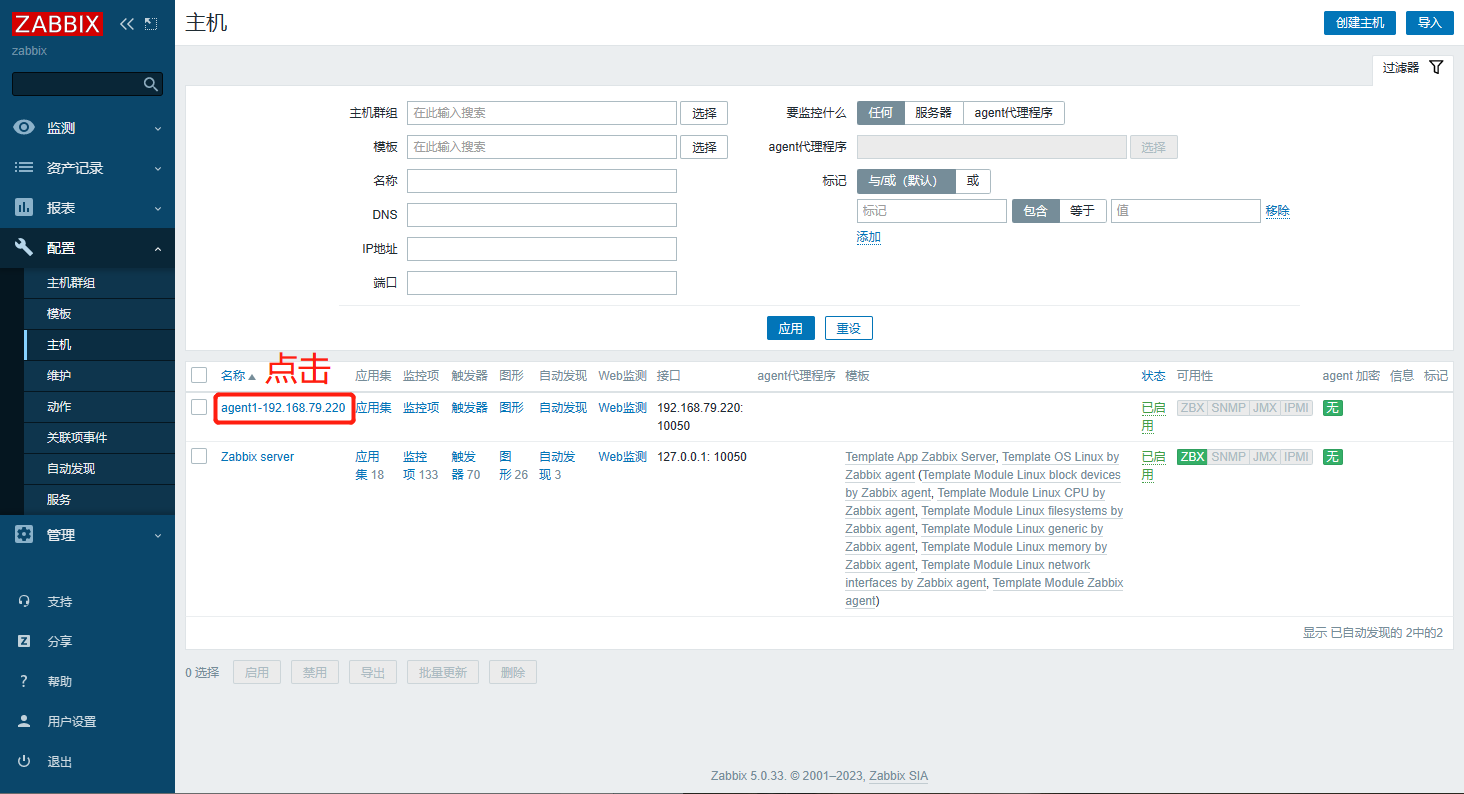Screen dimensions: 1464x794
Task: Open Template App Zabbix Server link
Action: tap(920, 457)
